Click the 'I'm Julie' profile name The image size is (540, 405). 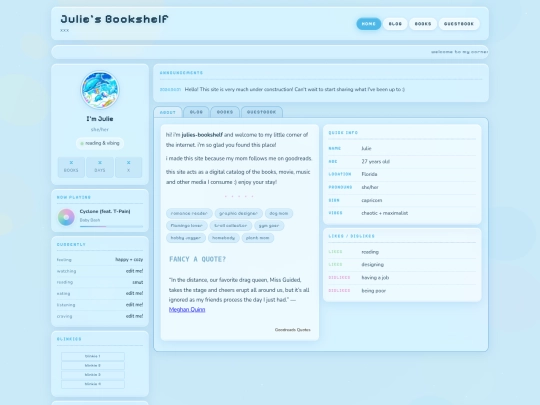click(x=100, y=119)
